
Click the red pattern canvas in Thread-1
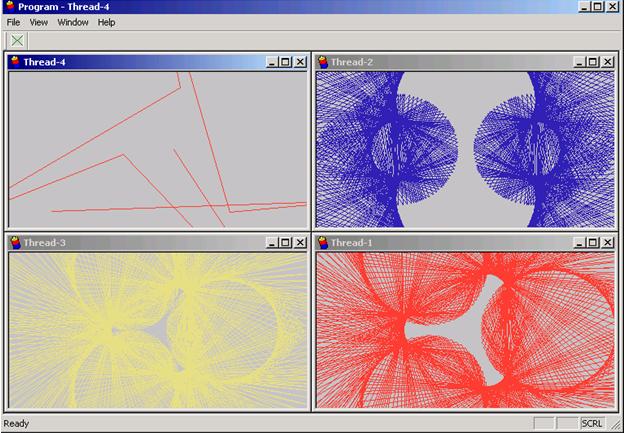click(465, 331)
